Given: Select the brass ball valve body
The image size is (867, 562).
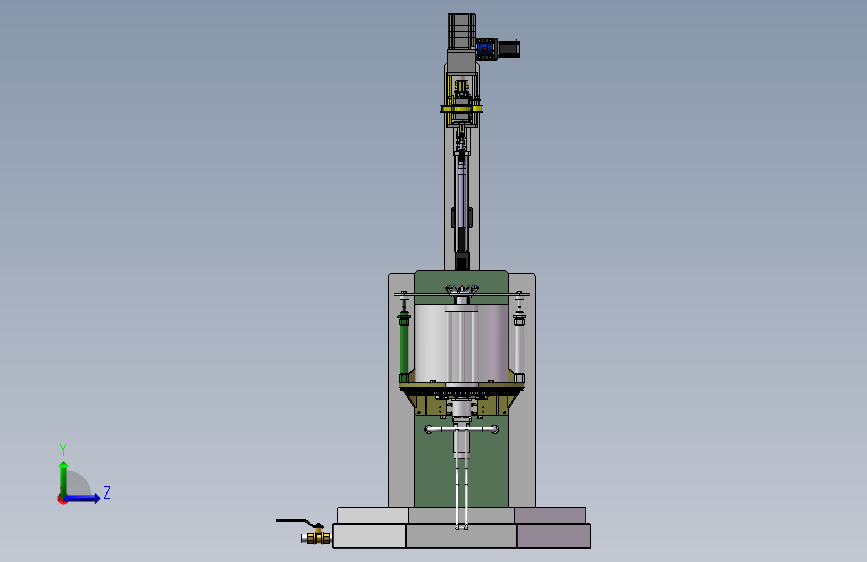Looking at the screenshot, I should (316, 537).
